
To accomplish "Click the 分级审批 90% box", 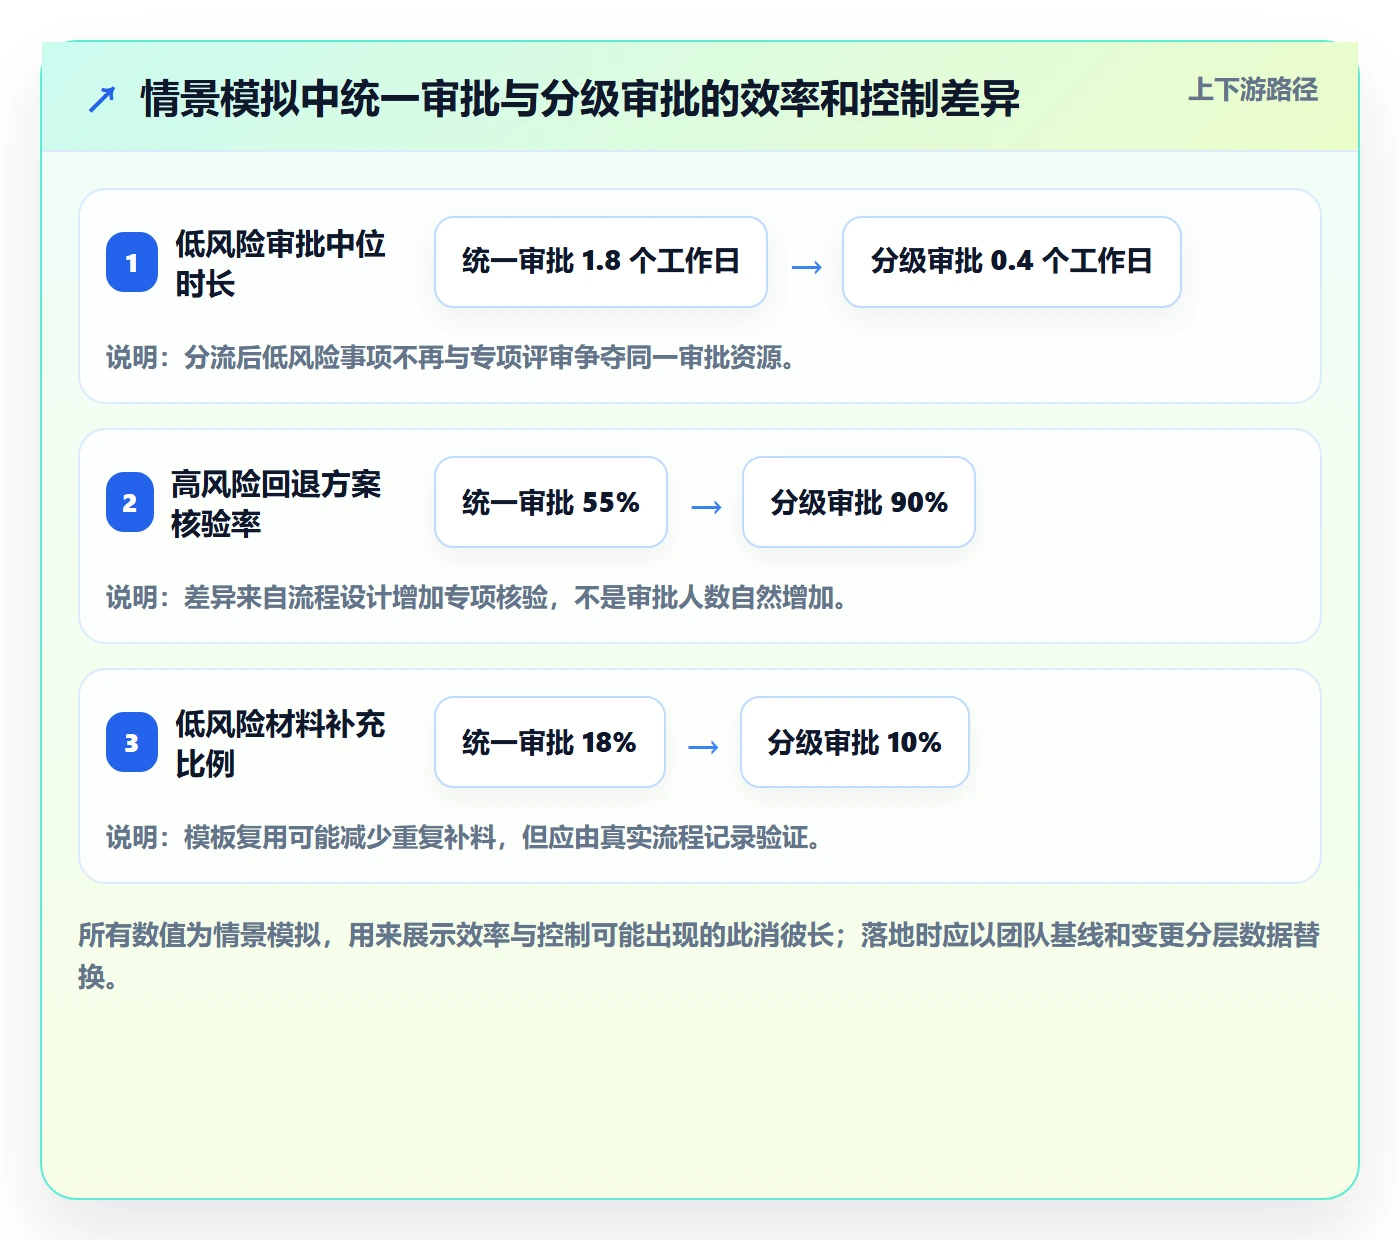I will (859, 502).
